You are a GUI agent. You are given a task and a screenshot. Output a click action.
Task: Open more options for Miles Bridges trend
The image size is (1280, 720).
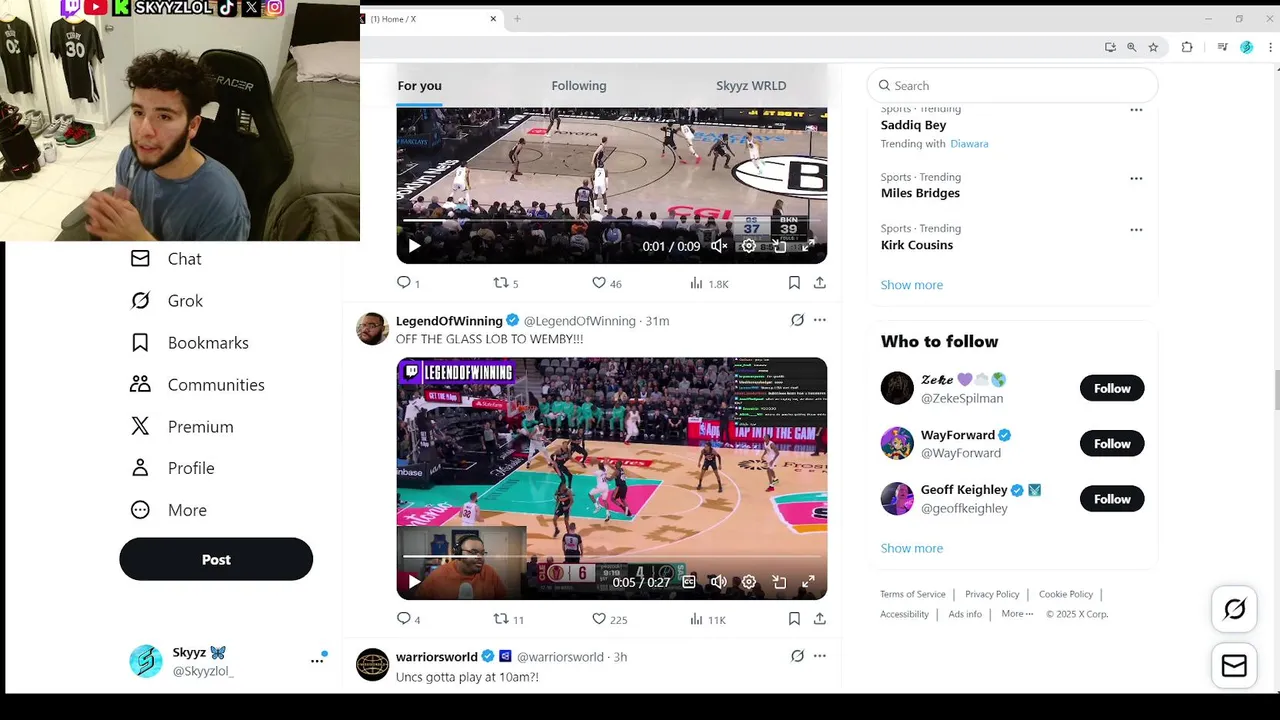tap(1136, 179)
